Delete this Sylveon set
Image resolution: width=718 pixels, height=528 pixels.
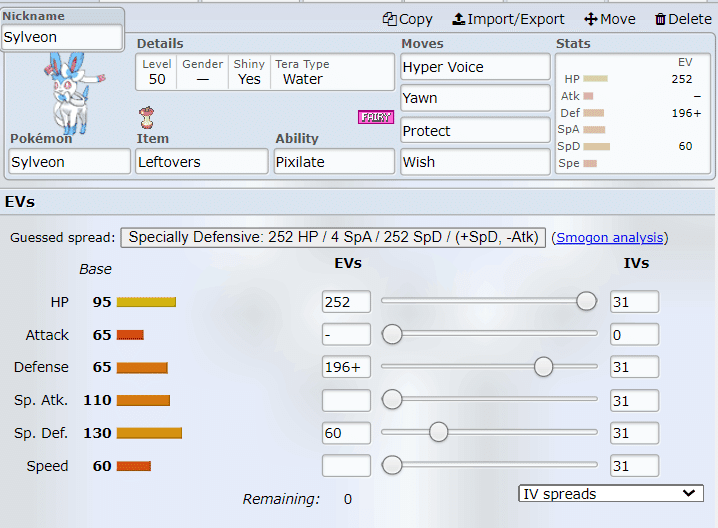tap(683, 19)
